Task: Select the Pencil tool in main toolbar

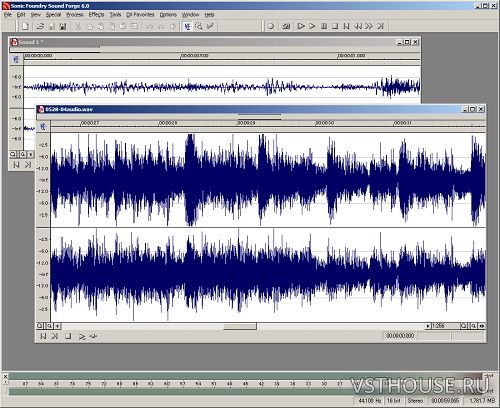Action: tap(210, 26)
